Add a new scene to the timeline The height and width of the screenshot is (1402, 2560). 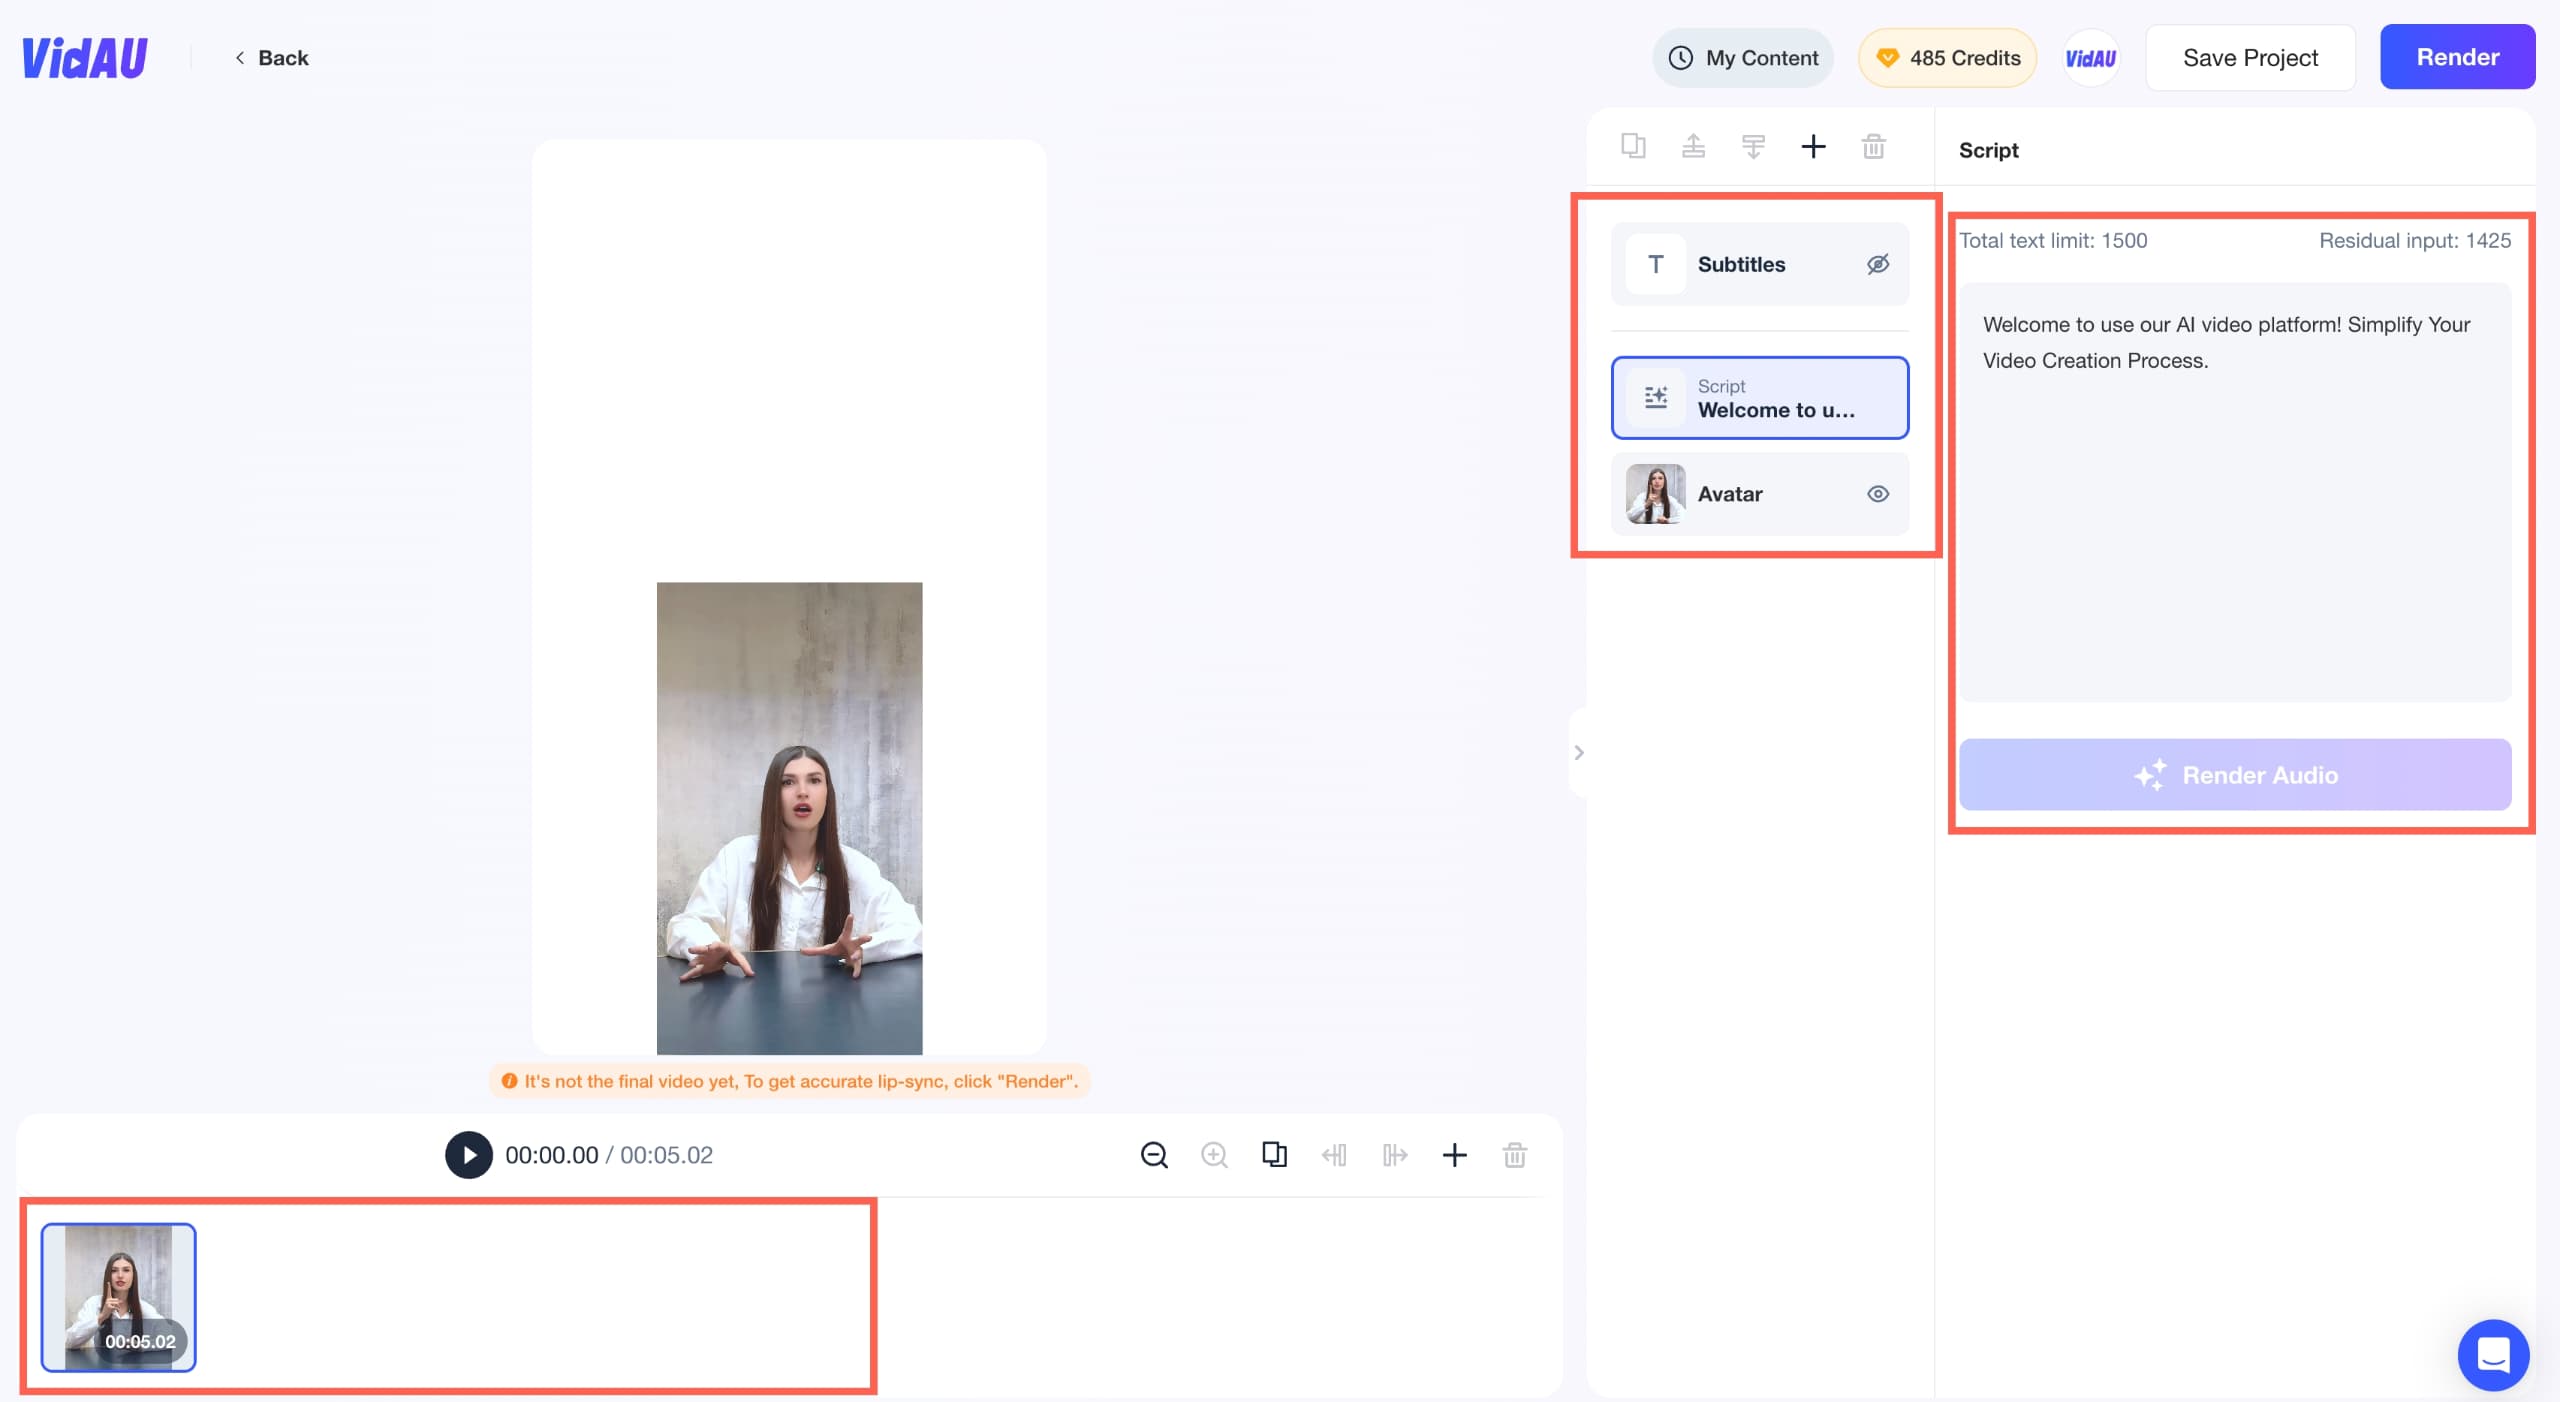coord(1454,1155)
